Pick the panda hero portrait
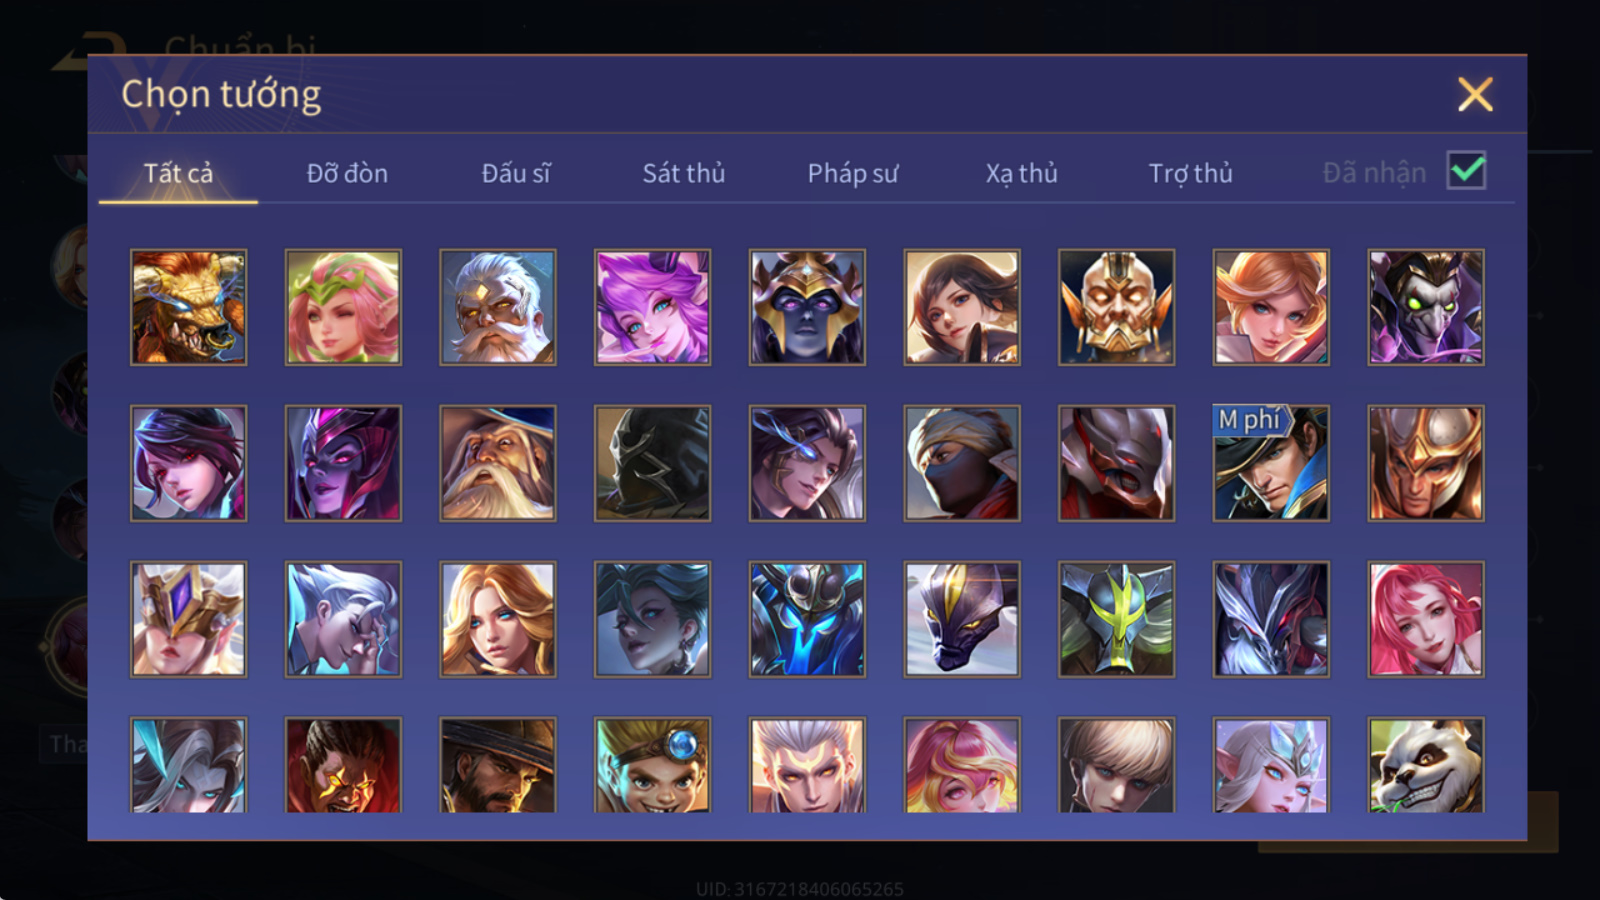 [1426, 765]
